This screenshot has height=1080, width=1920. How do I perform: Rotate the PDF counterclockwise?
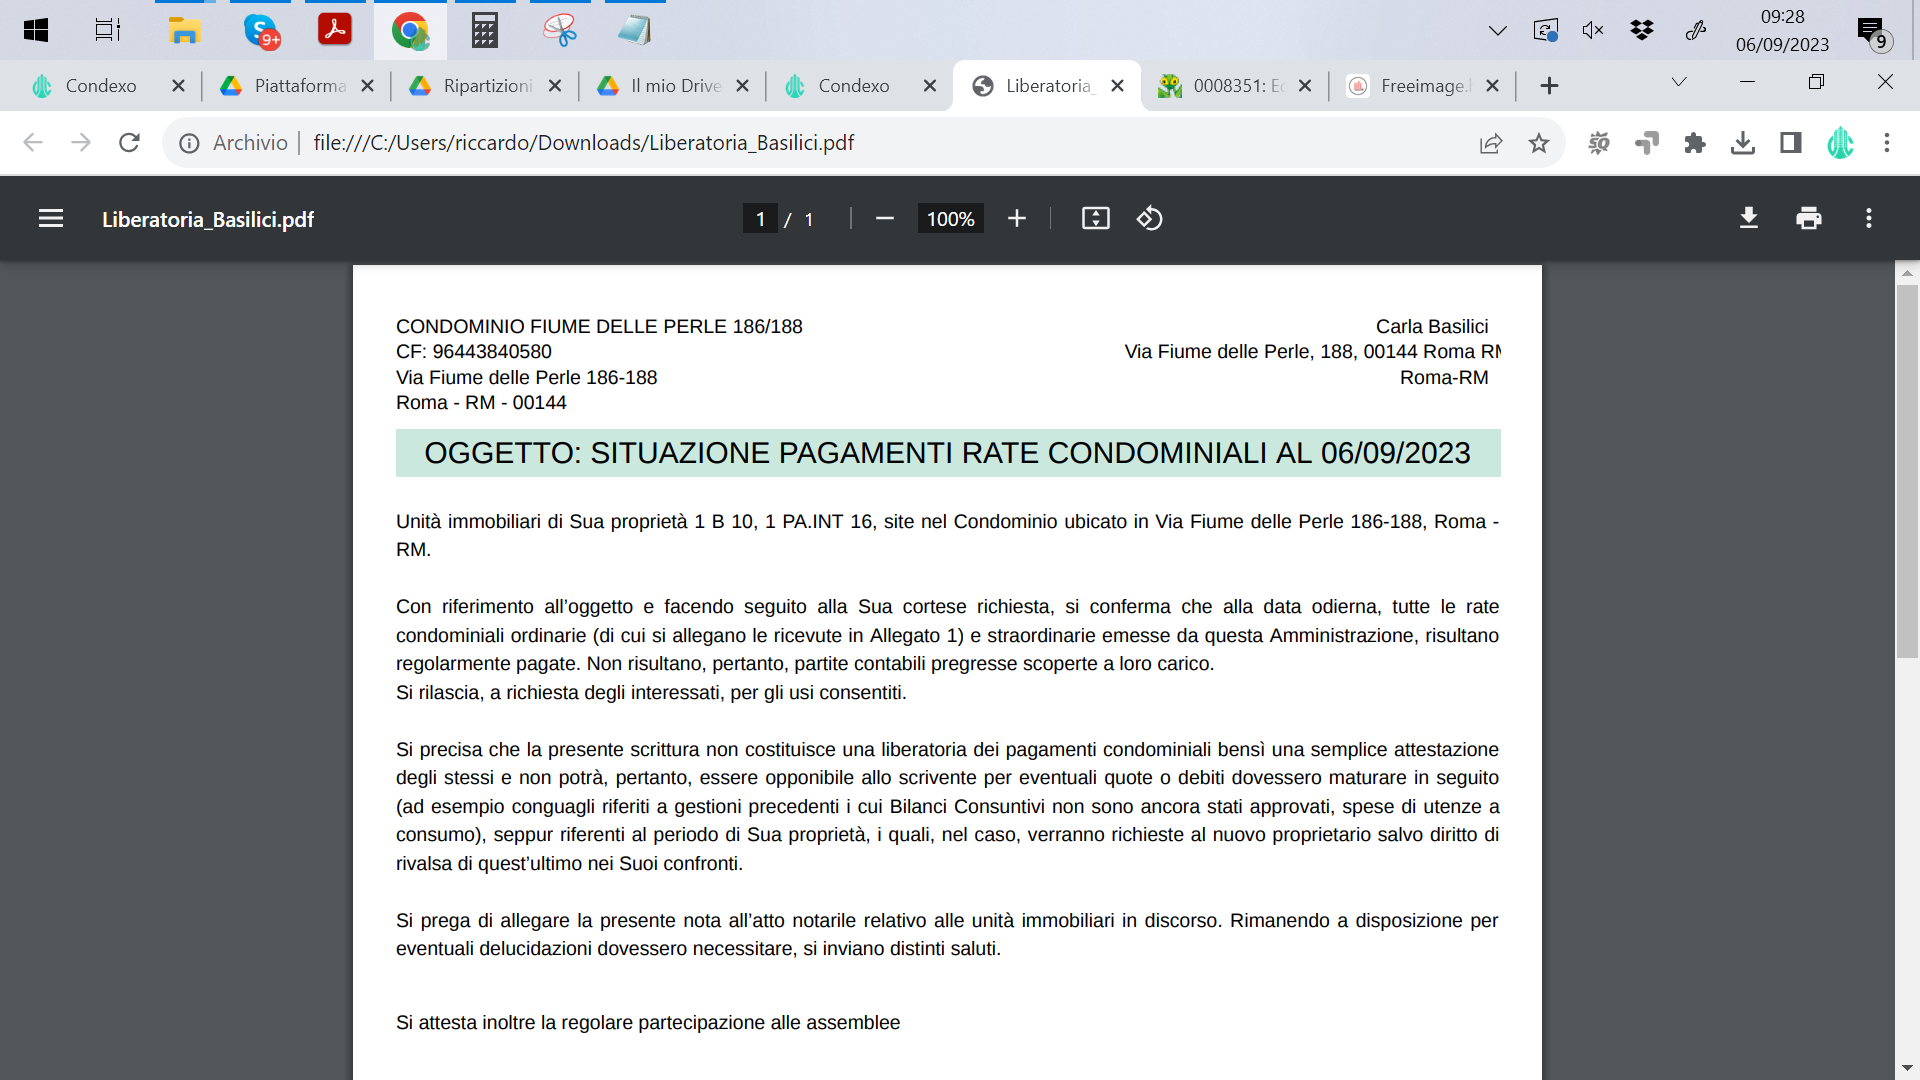pos(1150,218)
